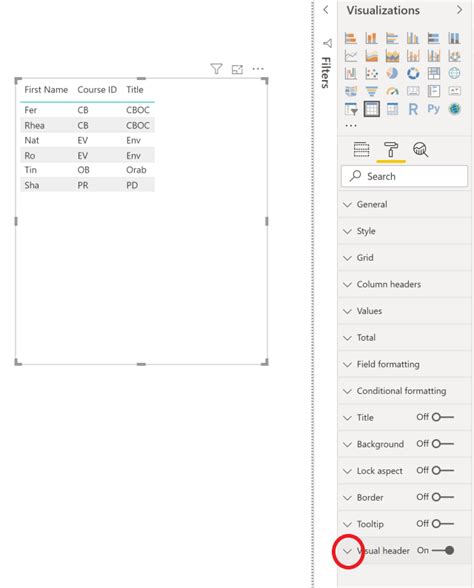Select the stacked bar chart visual

pyautogui.click(x=351, y=38)
